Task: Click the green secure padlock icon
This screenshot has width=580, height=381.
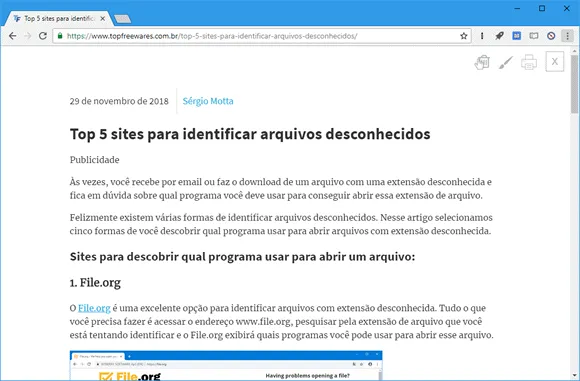Action: tap(60, 36)
